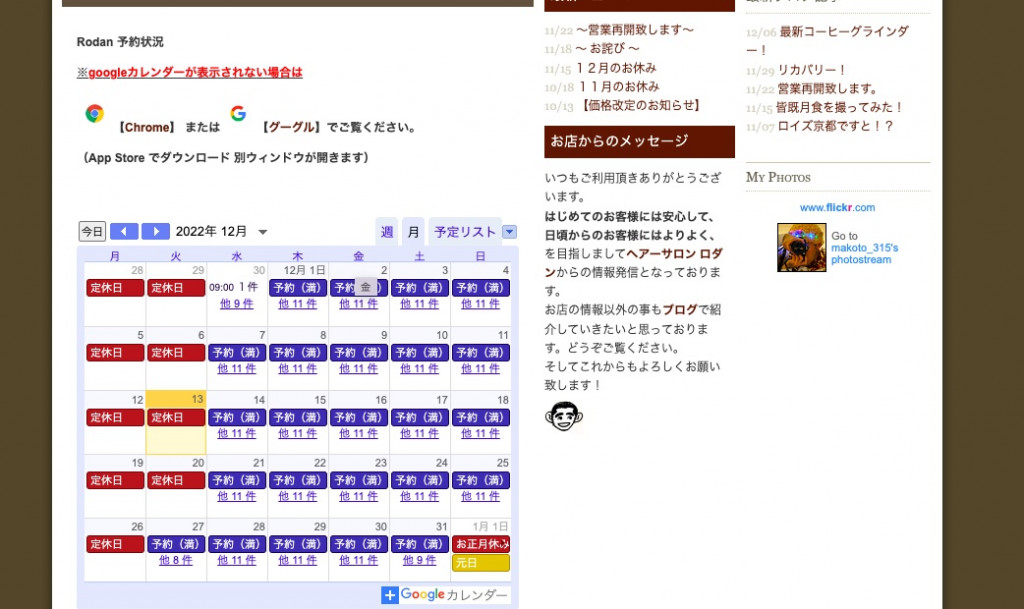Open the Flickr photo thumbnail

coord(801,247)
